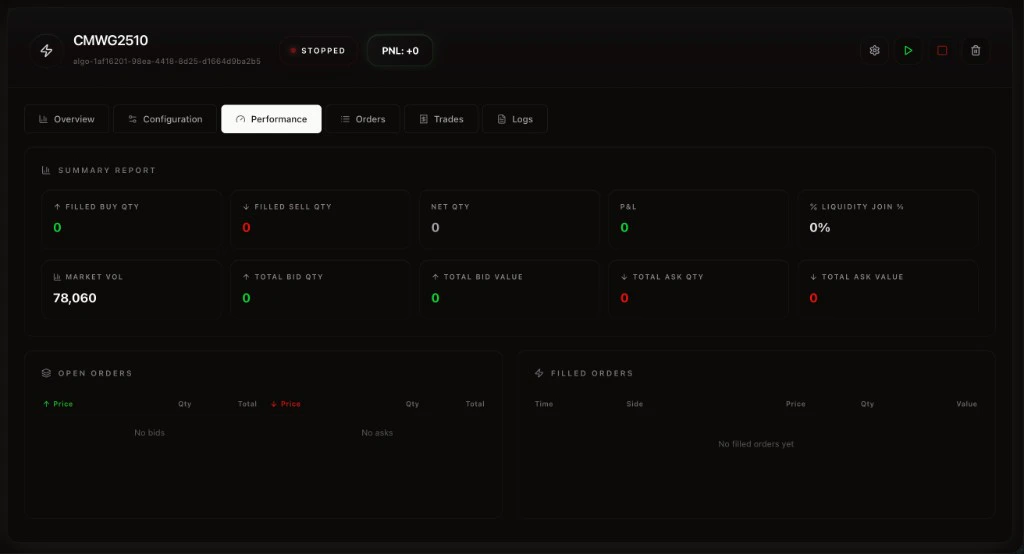Switch to the Overview tab
The width and height of the screenshot is (1024, 554).
point(67,119)
